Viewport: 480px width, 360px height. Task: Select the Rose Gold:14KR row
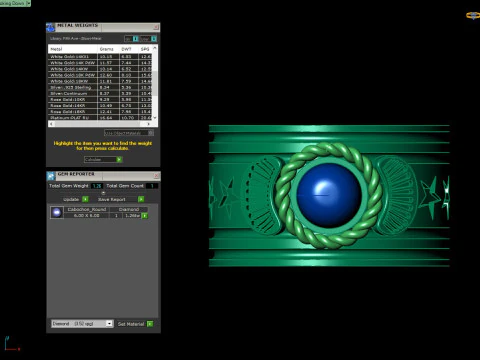100,105
